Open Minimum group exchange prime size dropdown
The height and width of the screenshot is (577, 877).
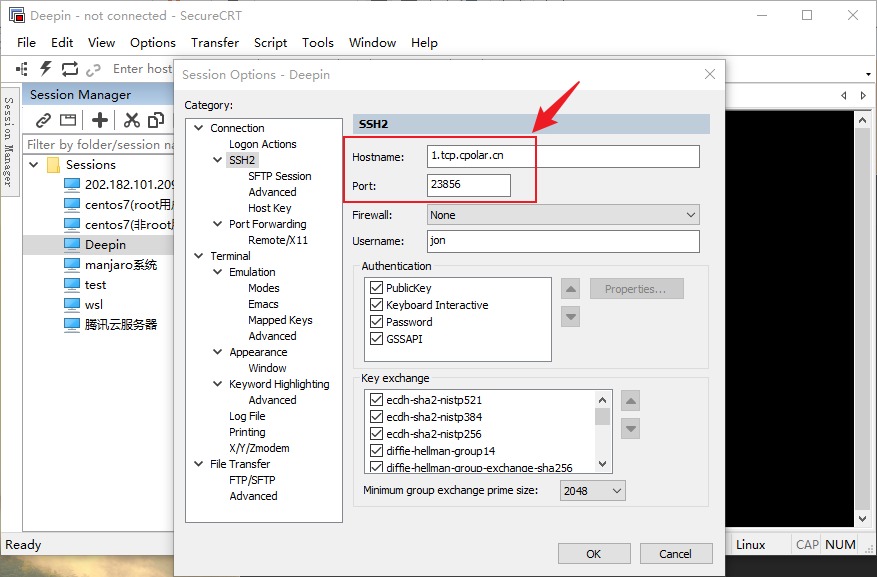click(x=592, y=491)
